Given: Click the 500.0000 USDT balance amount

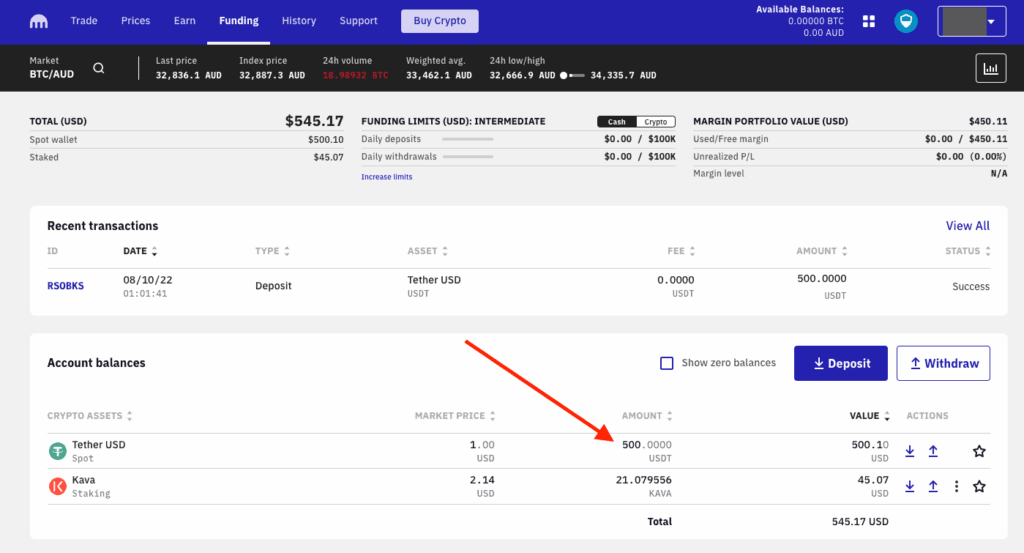Looking at the screenshot, I should 647,445.
